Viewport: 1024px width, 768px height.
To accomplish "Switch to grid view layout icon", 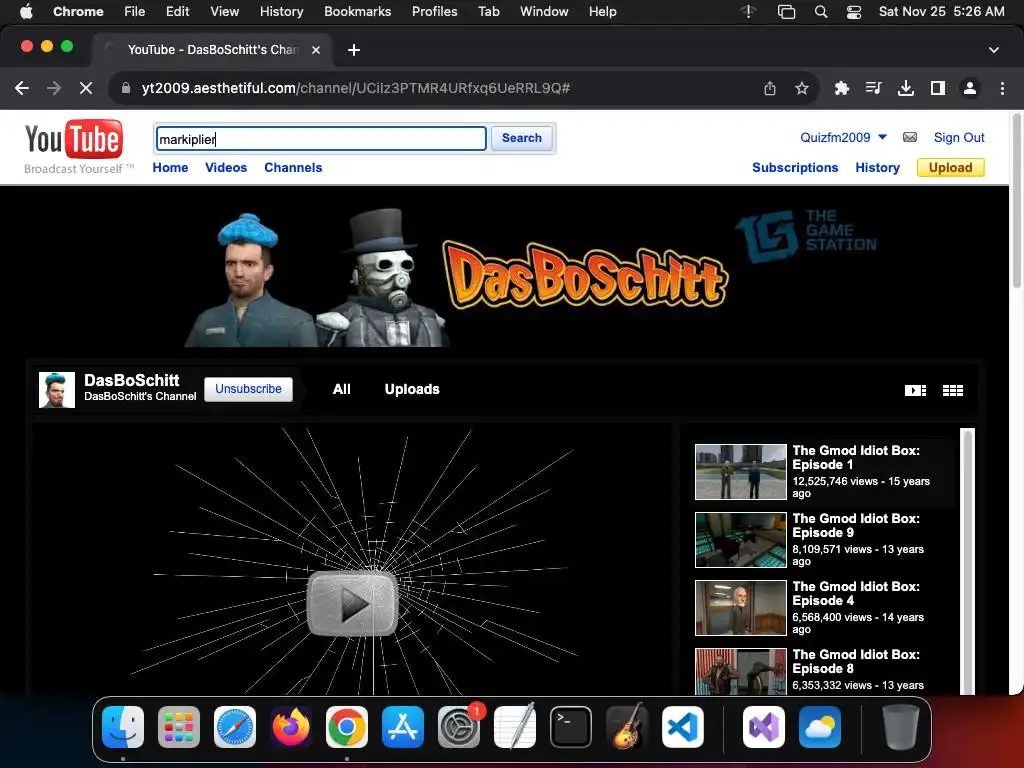I will pos(953,391).
